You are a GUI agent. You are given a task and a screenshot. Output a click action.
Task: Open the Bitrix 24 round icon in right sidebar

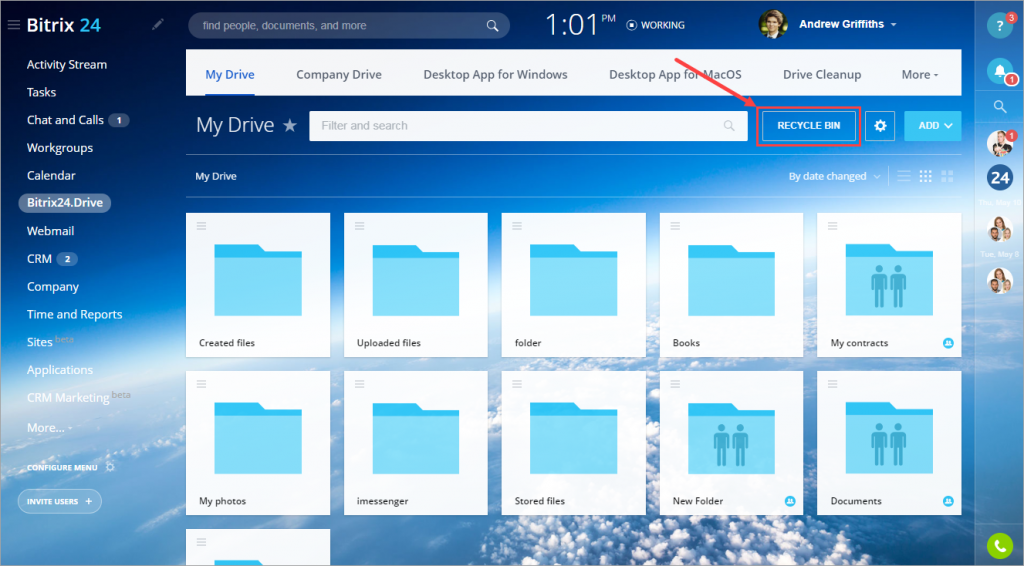[999, 177]
